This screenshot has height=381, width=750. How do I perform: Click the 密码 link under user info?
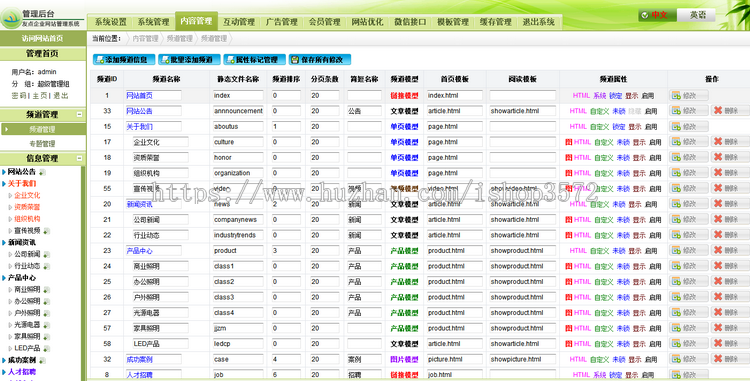(19, 96)
